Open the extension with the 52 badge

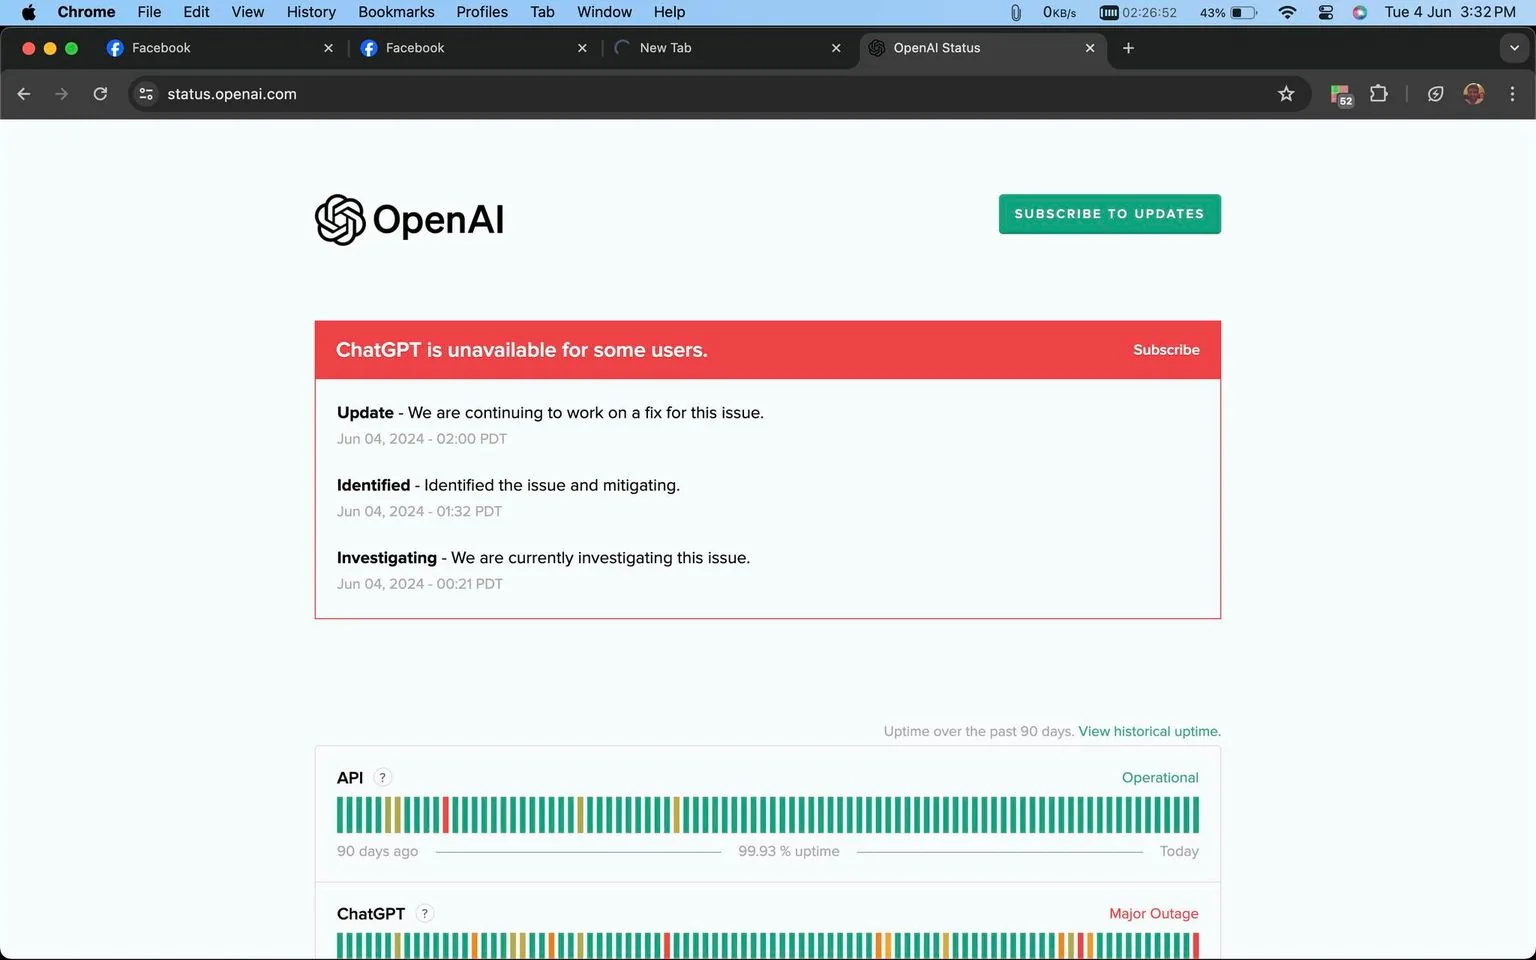[x=1341, y=95]
